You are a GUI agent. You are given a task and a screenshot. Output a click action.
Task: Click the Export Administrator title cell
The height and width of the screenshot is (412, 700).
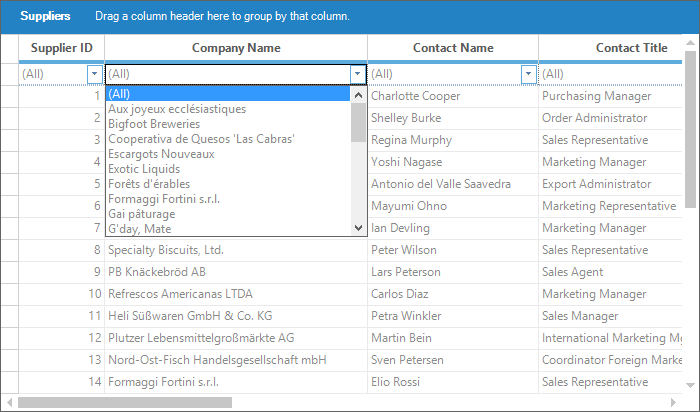(610, 184)
